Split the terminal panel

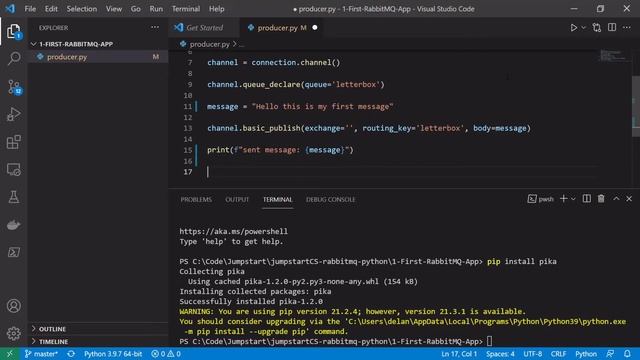pyautogui.click(x=587, y=199)
